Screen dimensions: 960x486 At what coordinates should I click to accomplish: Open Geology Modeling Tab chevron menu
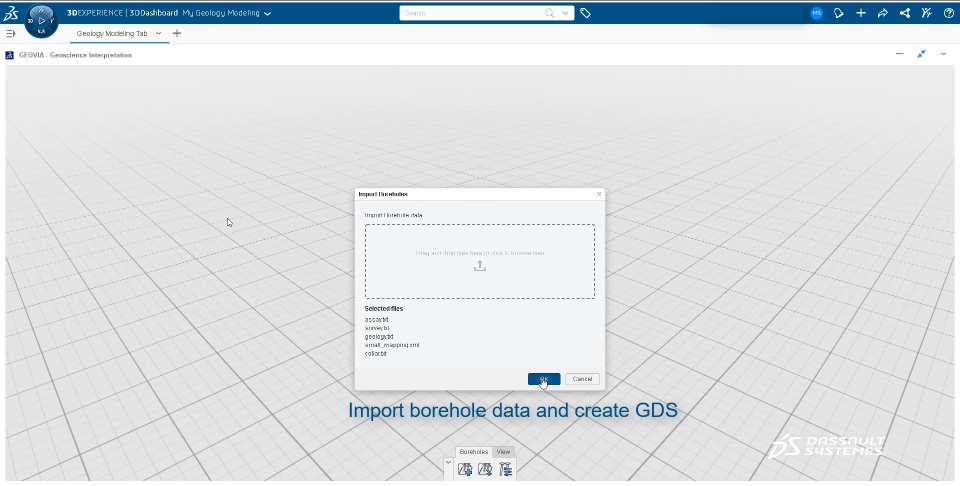click(159, 34)
